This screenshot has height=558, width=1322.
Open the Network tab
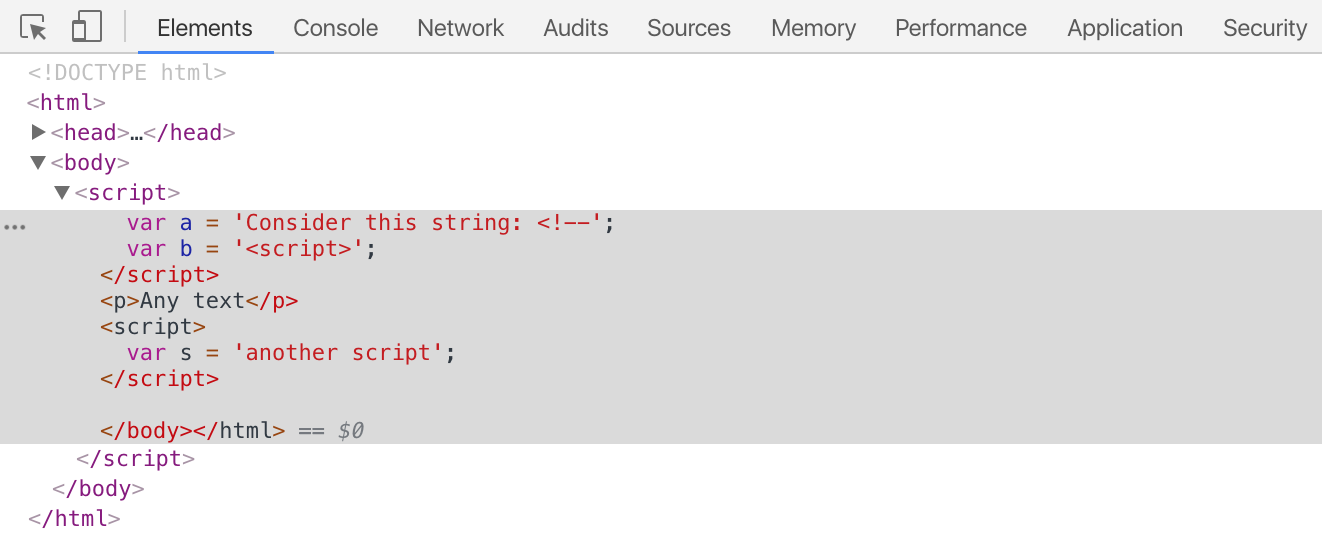pos(460,28)
